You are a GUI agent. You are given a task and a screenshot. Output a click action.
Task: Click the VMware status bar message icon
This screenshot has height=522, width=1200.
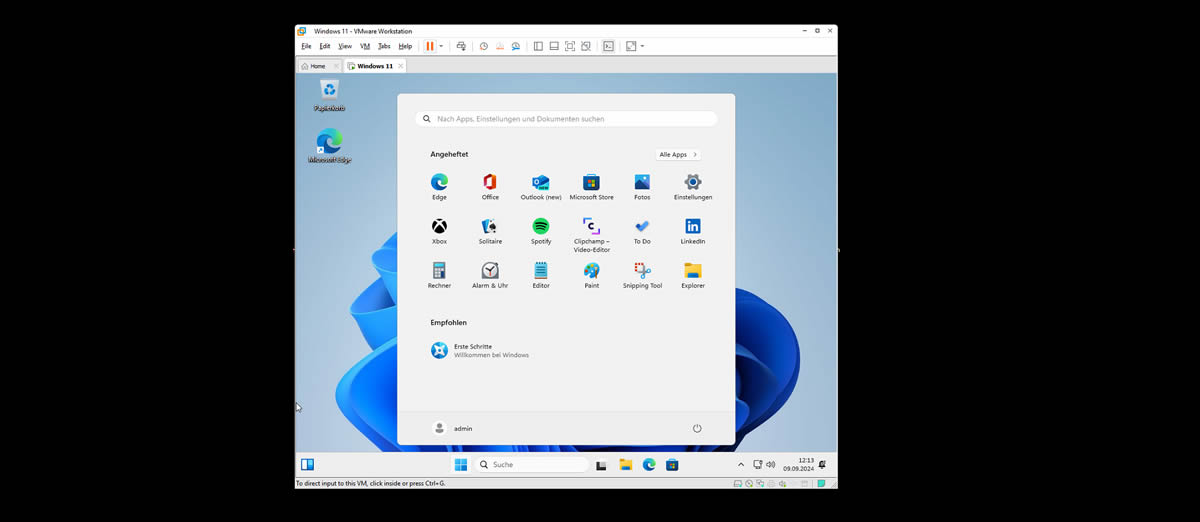(821, 484)
